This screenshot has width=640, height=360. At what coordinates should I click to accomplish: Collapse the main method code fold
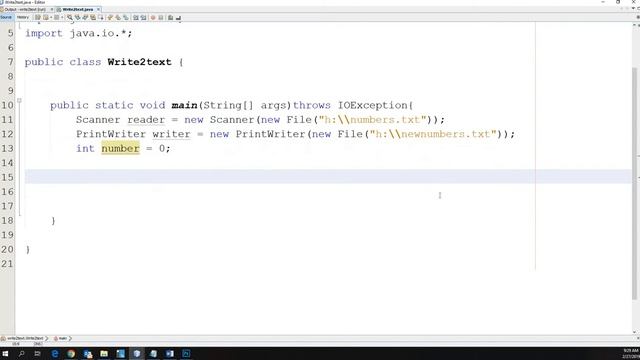(x=19, y=100)
